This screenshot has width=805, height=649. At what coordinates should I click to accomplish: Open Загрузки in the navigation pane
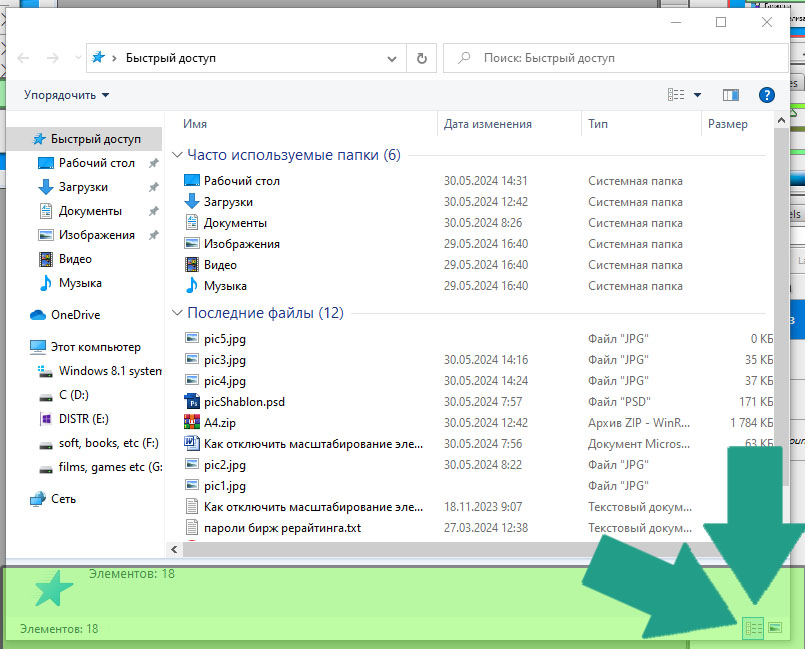point(83,187)
